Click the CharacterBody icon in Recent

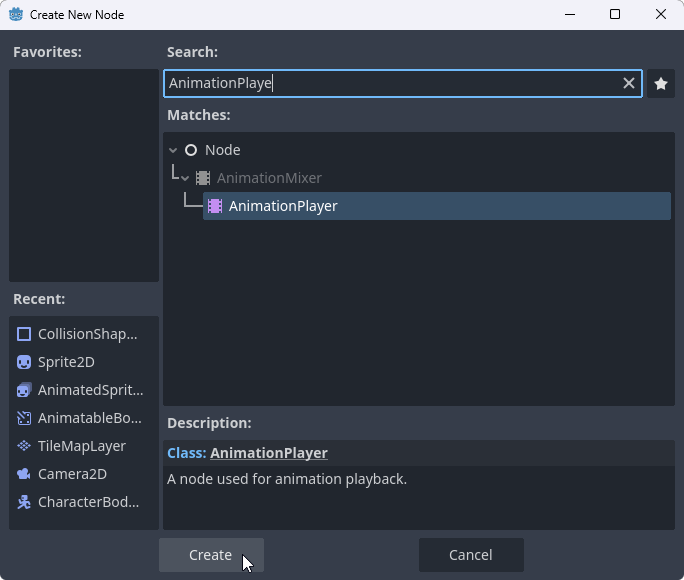pyautogui.click(x=24, y=502)
